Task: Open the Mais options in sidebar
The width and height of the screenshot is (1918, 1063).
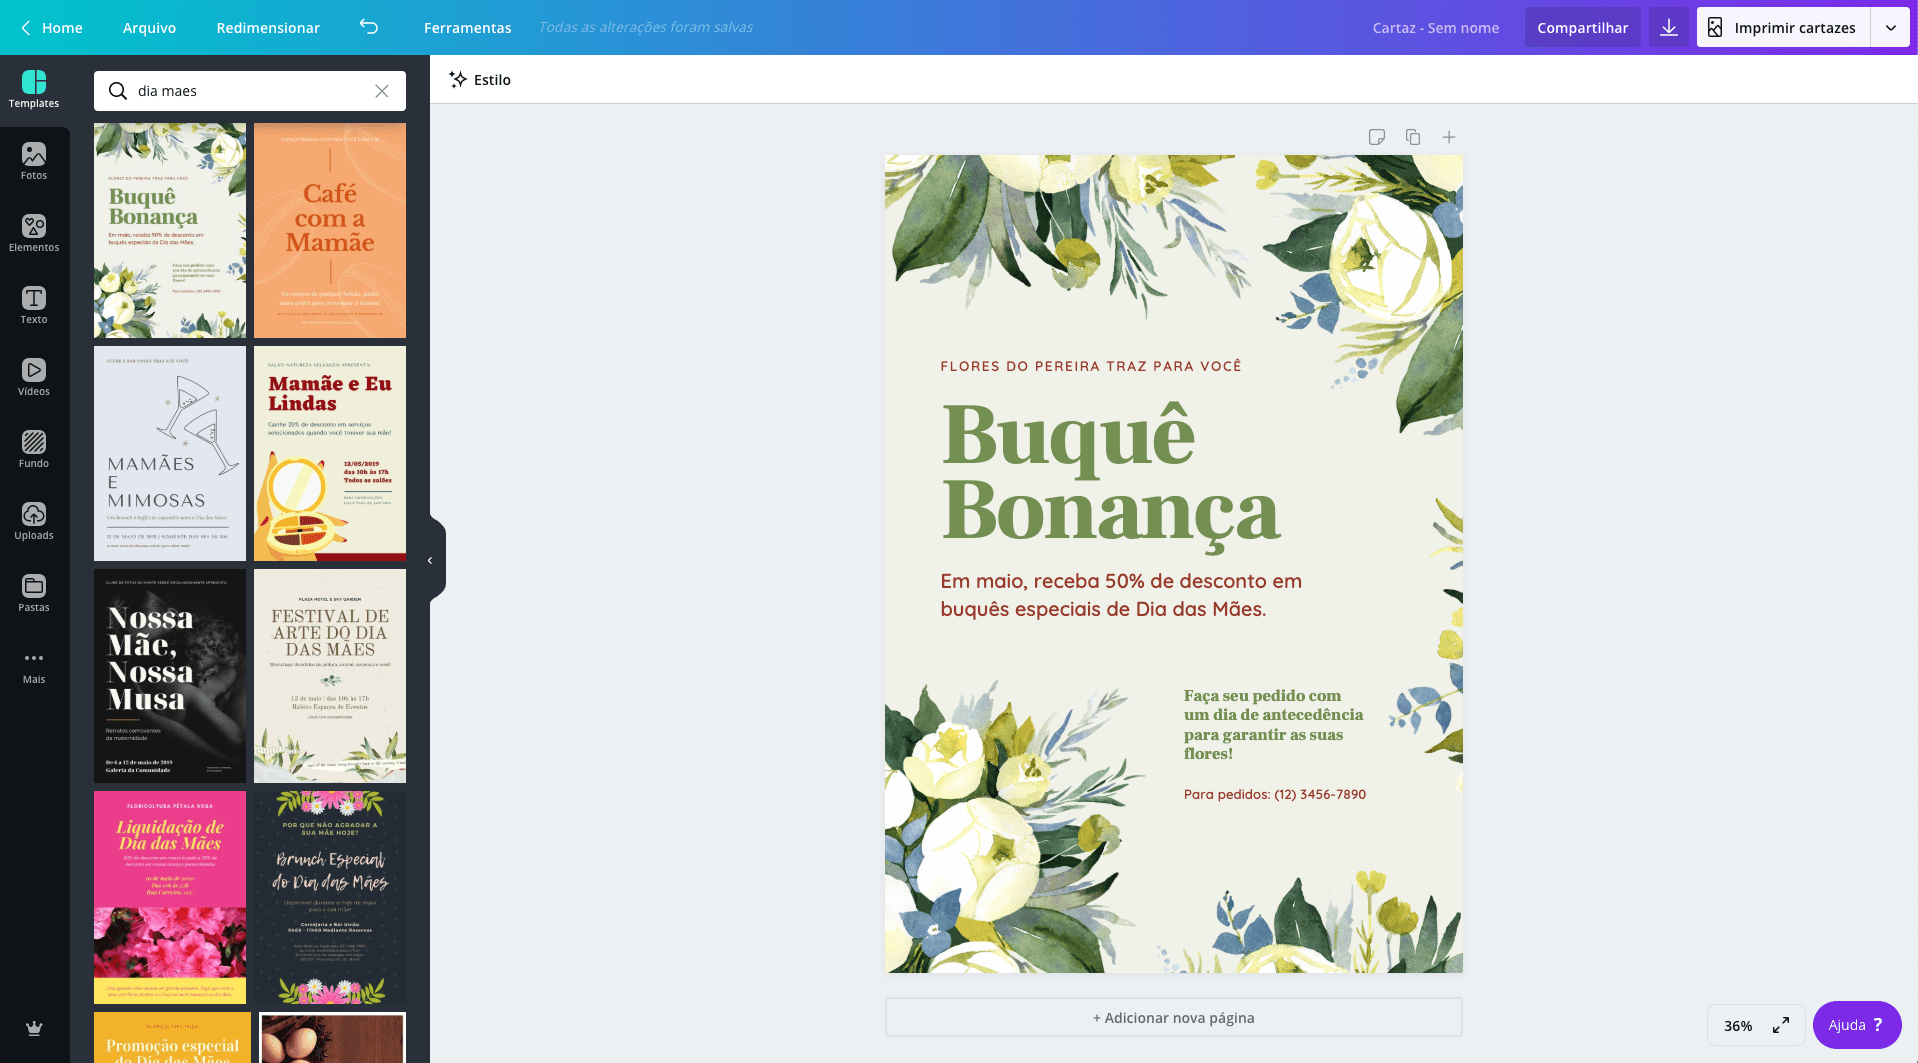Action: [34, 666]
